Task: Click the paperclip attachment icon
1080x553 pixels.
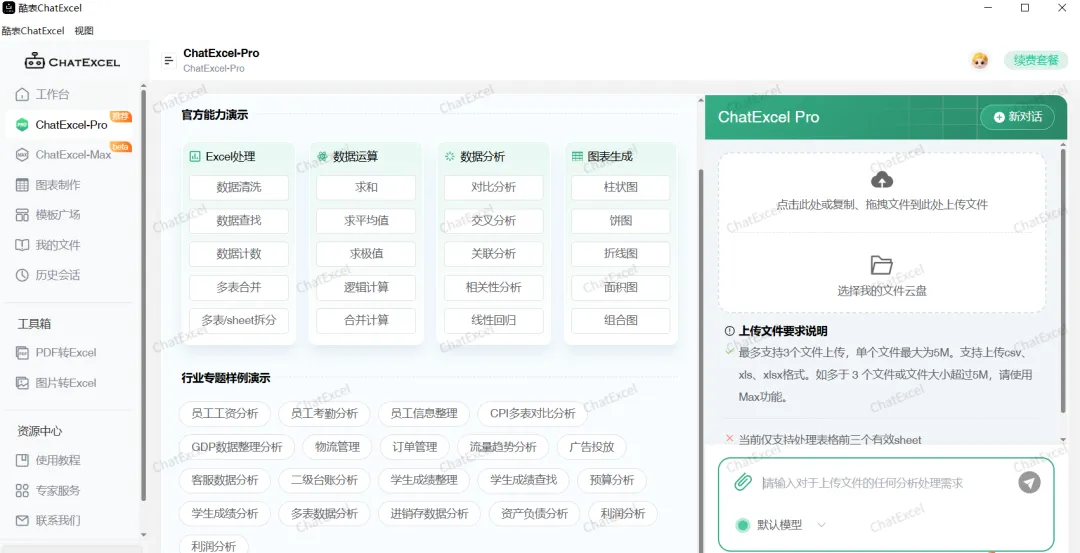Action: click(742, 483)
